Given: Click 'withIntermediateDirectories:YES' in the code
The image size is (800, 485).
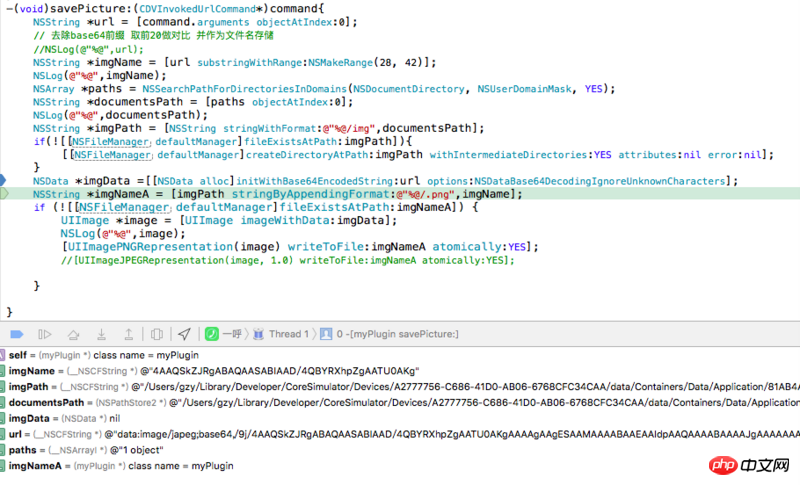Looking at the screenshot, I should [x=520, y=155].
